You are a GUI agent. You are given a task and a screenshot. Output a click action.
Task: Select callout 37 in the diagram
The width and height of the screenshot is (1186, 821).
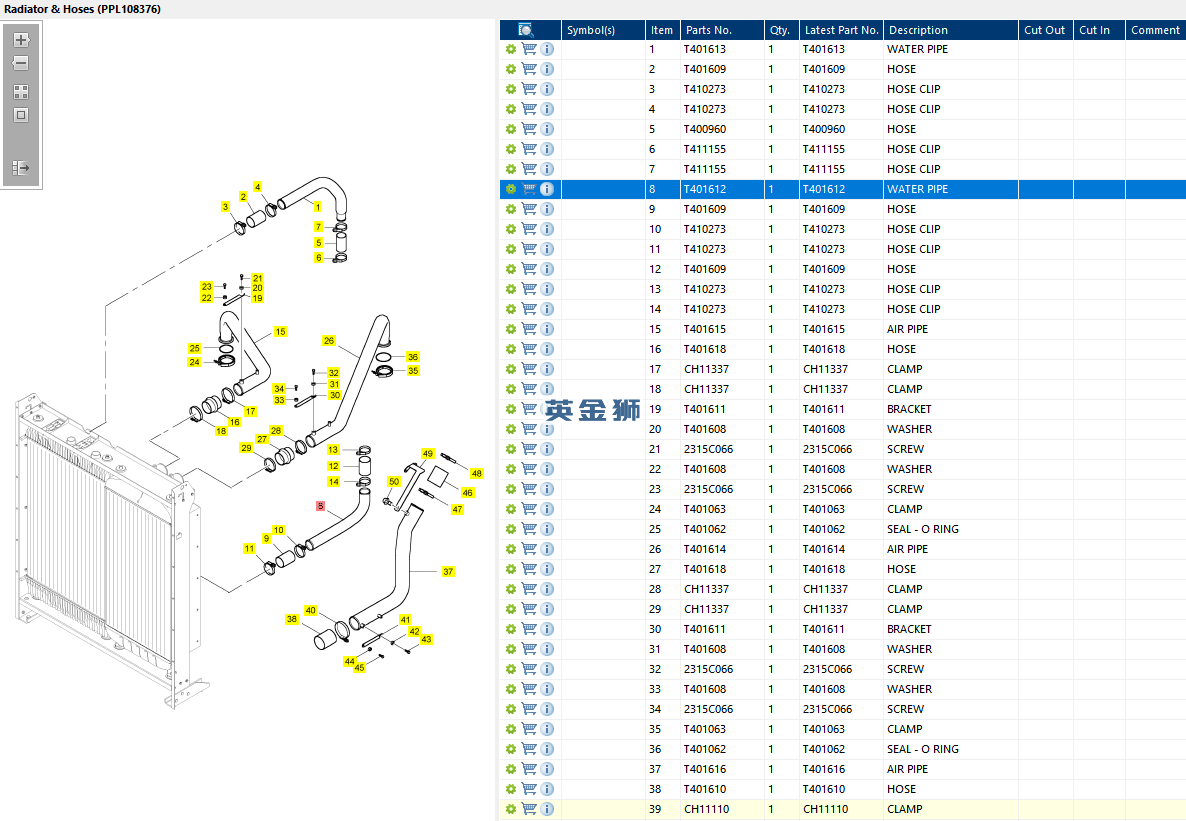(x=449, y=572)
